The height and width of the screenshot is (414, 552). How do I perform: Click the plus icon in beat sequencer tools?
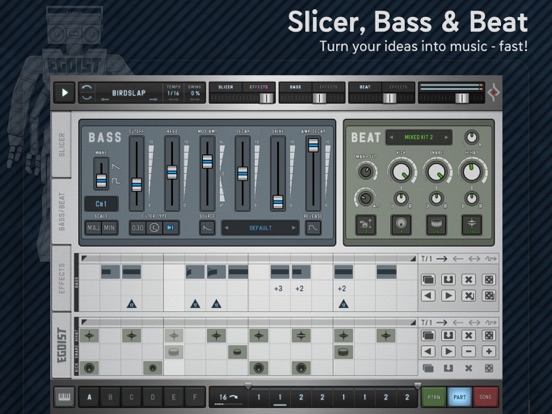489,351
